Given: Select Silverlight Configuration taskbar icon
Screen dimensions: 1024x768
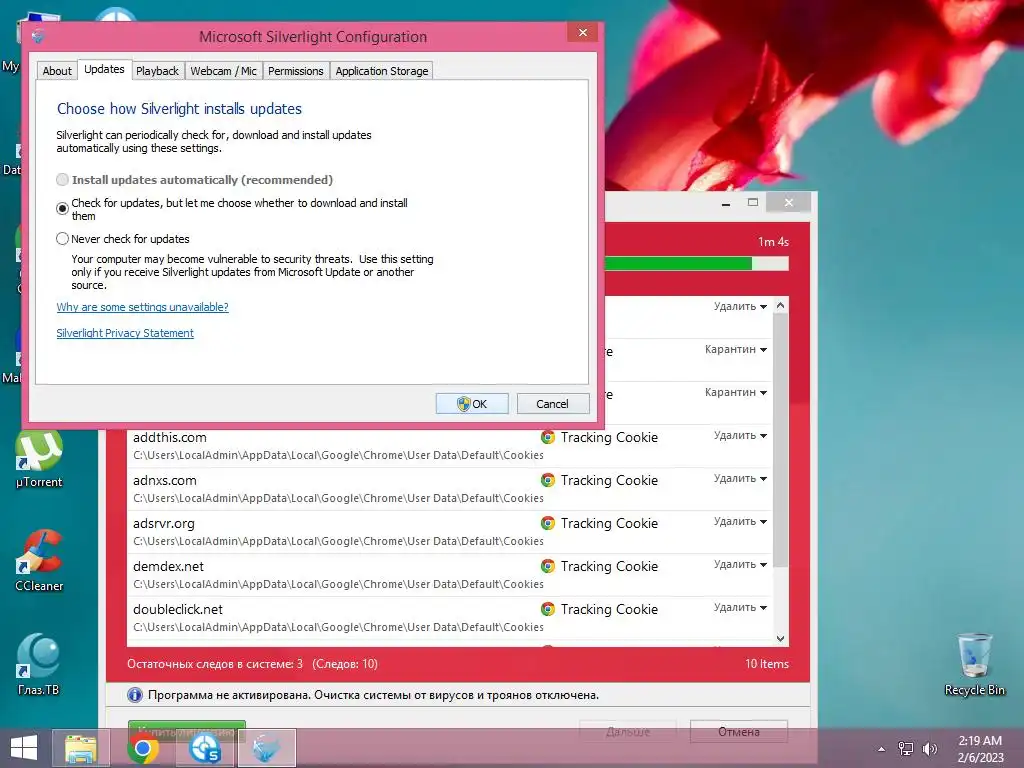Looking at the screenshot, I should (266, 748).
